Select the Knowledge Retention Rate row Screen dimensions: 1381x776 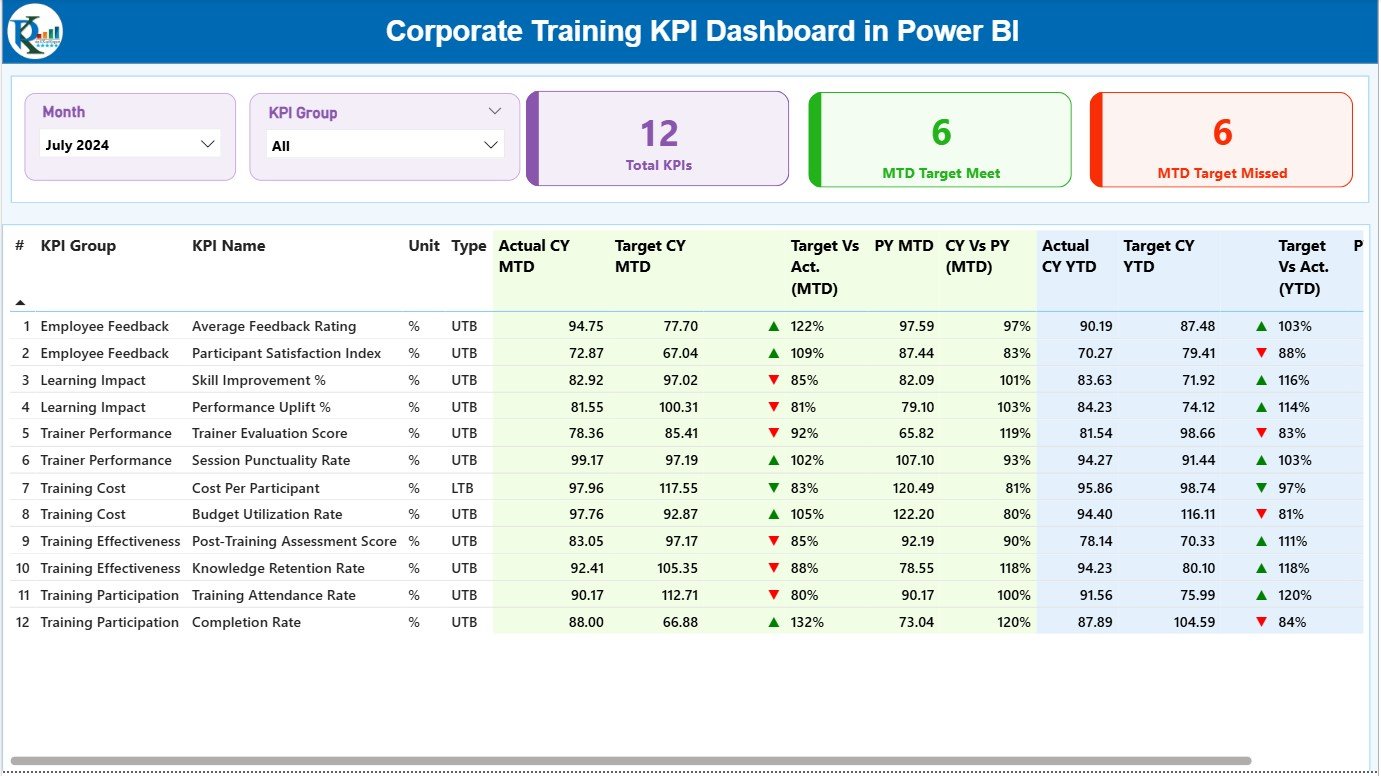coord(278,568)
